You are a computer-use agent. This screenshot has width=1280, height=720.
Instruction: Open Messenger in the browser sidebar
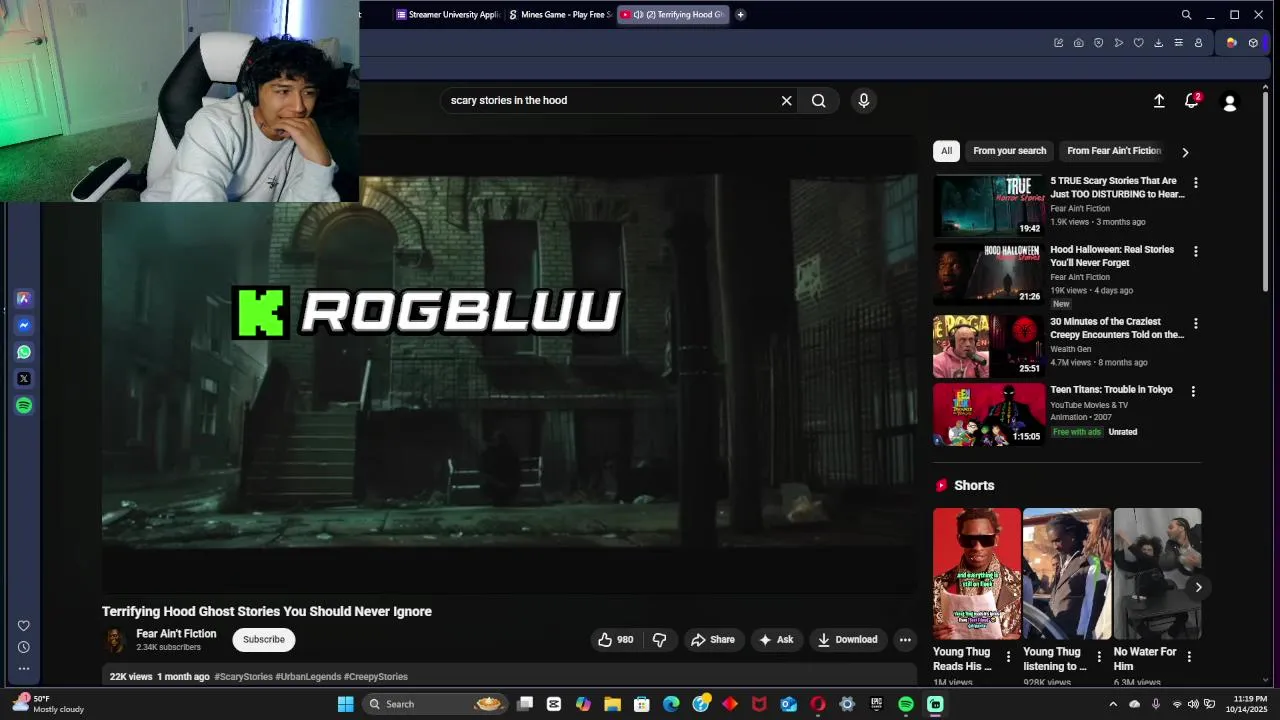[24, 325]
